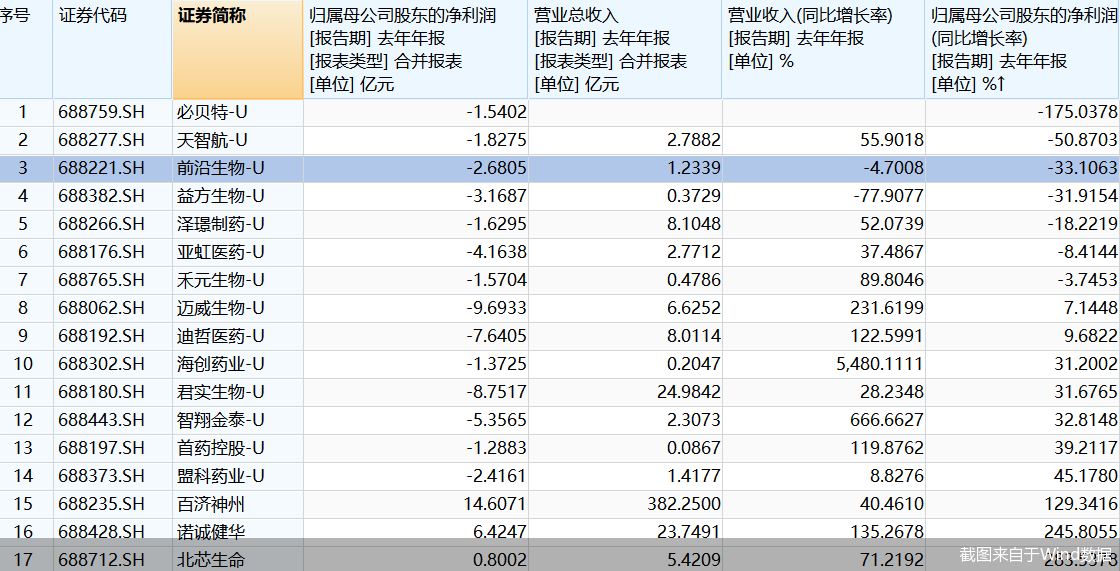Click net profit growth -175.0378
Image resolution: width=1120 pixels, height=571 pixels.
coord(1077,112)
